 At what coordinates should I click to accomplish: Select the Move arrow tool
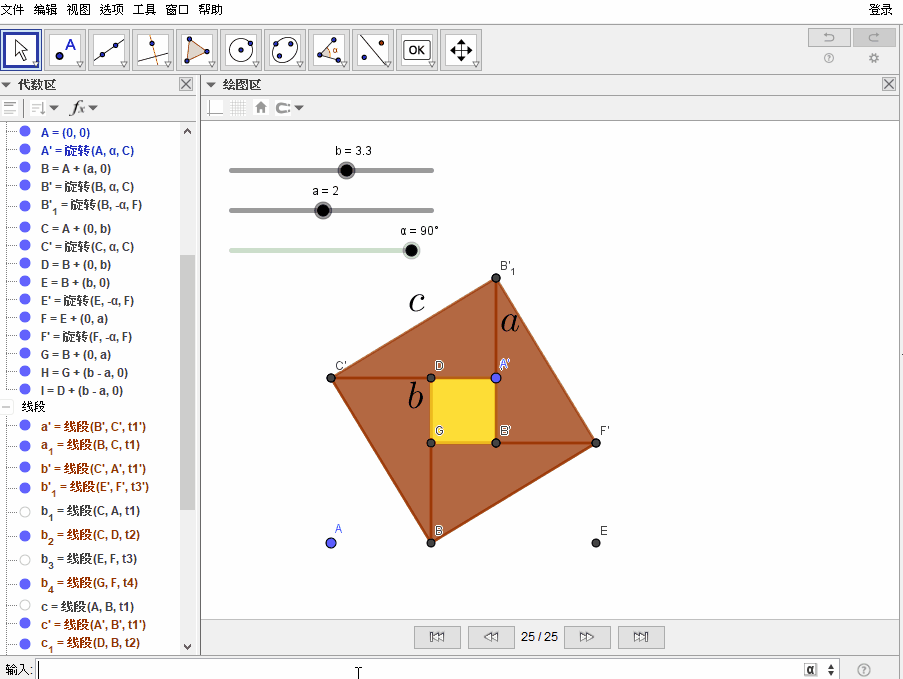pos(21,50)
